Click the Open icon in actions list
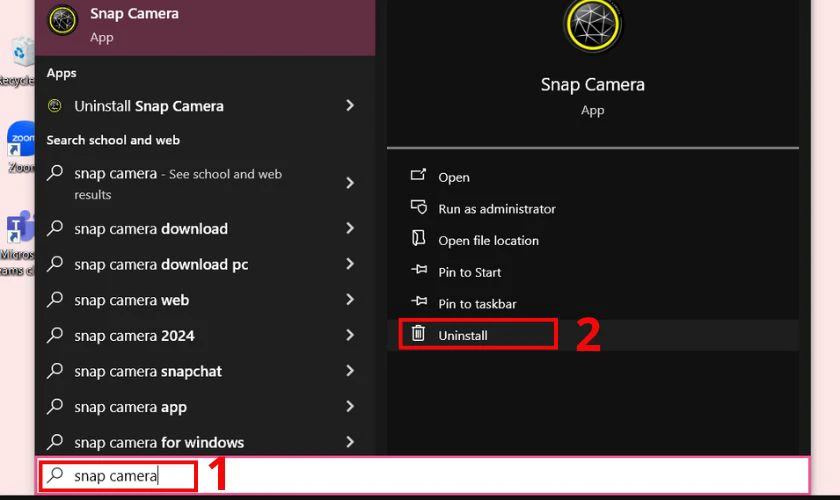Viewport: 840px width, 500px height. click(x=418, y=175)
